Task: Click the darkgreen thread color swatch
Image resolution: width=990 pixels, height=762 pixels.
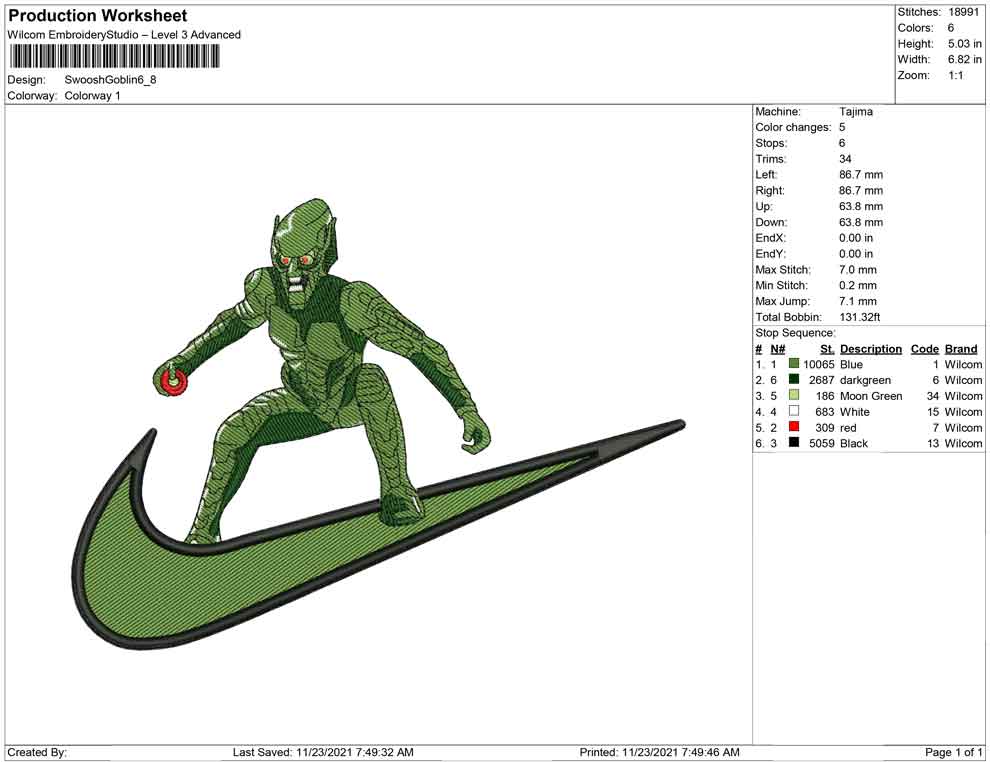Action: [x=794, y=379]
